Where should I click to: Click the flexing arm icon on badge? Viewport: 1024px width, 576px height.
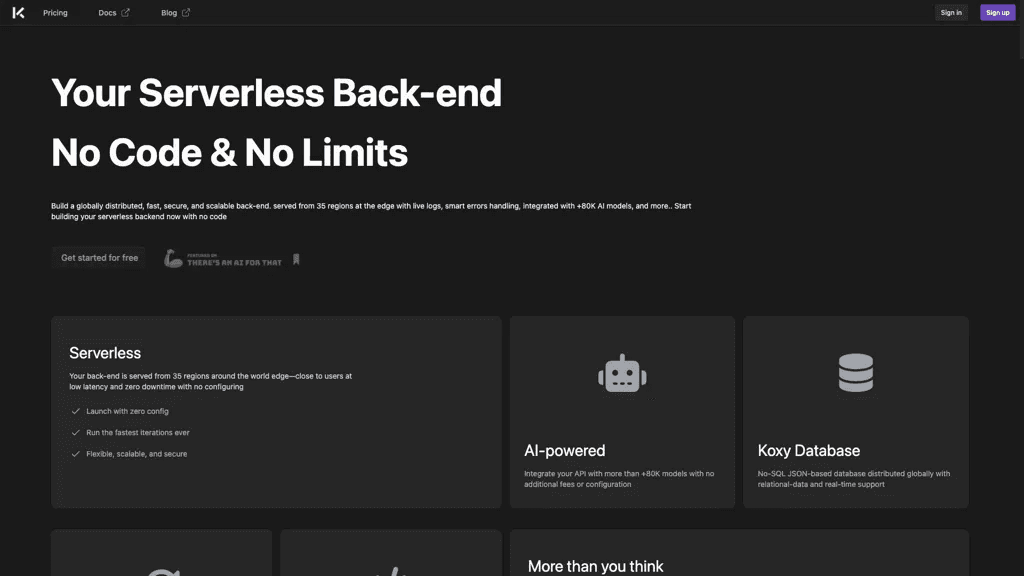(x=172, y=259)
